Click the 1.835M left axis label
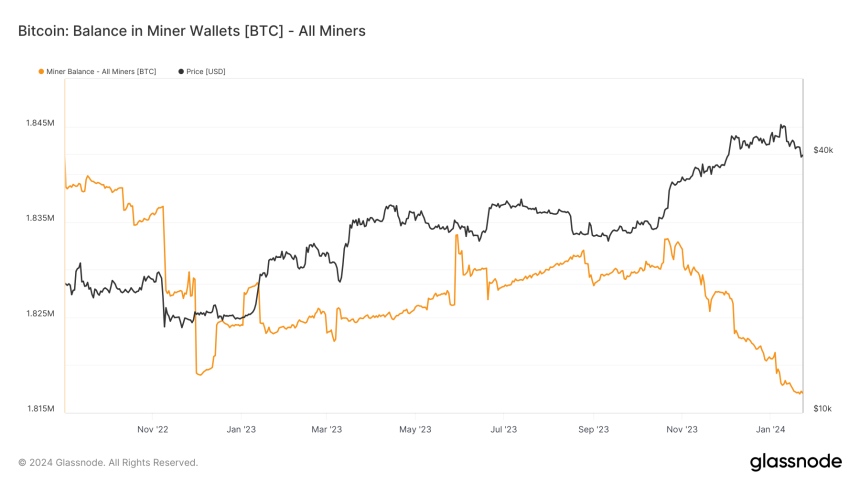The width and height of the screenshot is (860, 484). pos(40,218)
